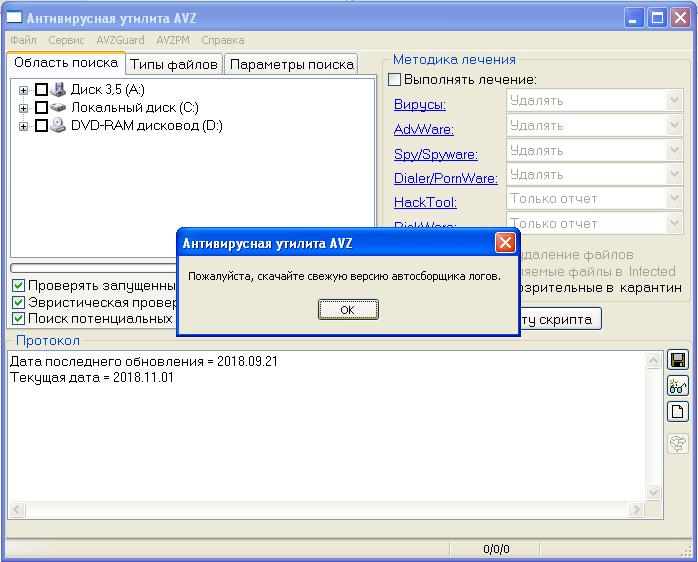Switch to the Типы файлов tab
Screen dimensions: 698x562
(x=174, y=65)
